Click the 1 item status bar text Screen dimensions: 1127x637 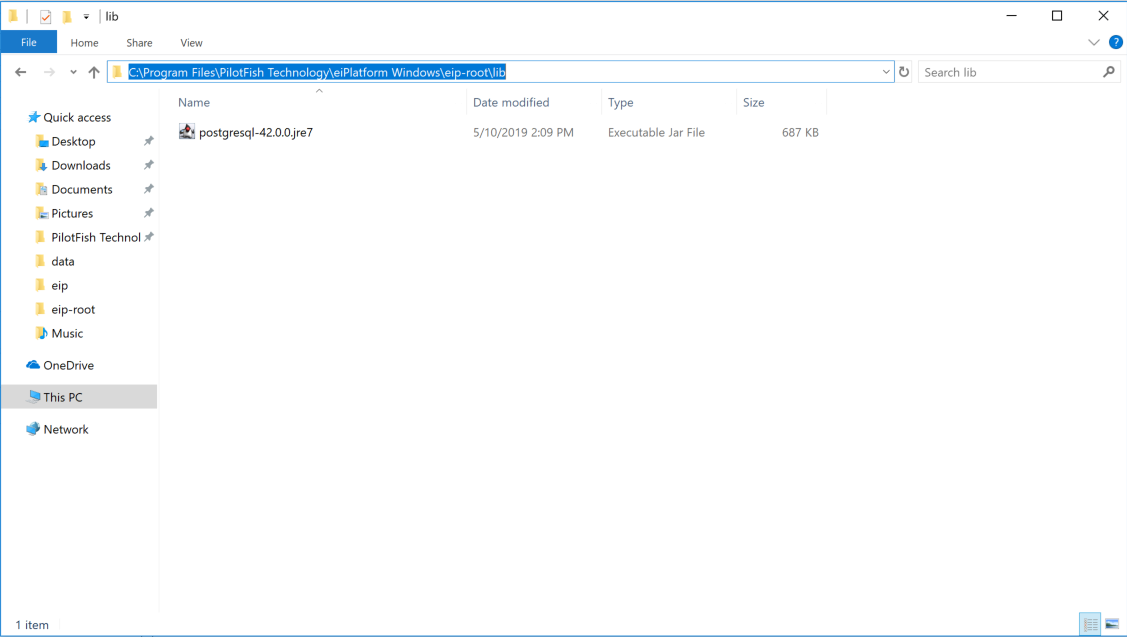[x=32, y=625]
